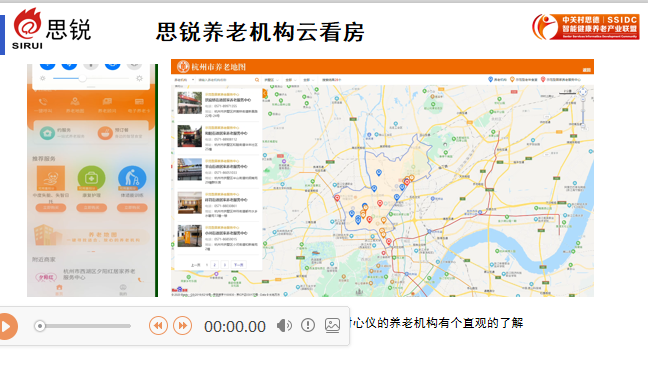Click the picture icon in the audio bar

332,326
